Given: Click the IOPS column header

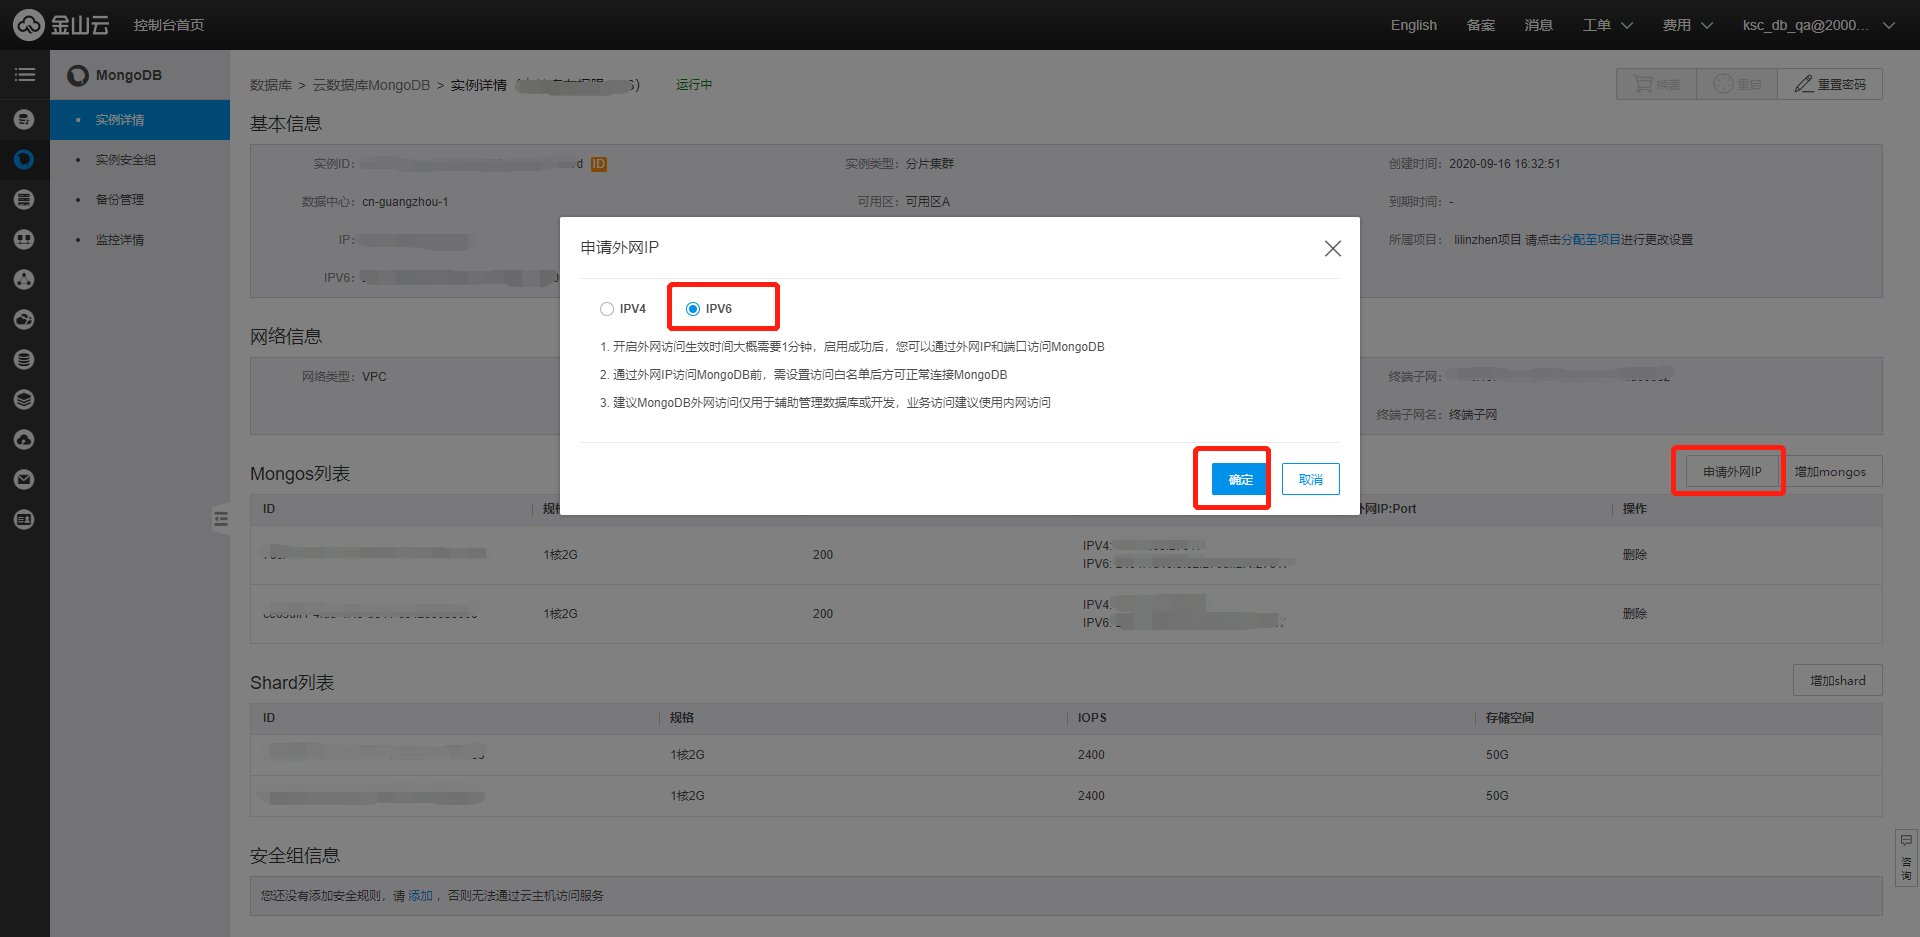Looking at the screenshot, I should pyautogui.click(x=1092, y=718).
